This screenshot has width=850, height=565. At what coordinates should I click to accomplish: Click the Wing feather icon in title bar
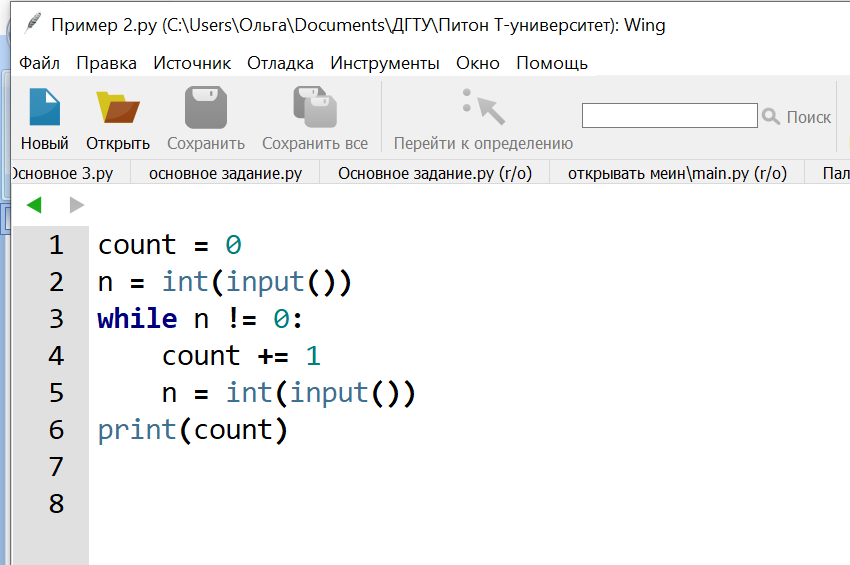[x=32, y=23]
